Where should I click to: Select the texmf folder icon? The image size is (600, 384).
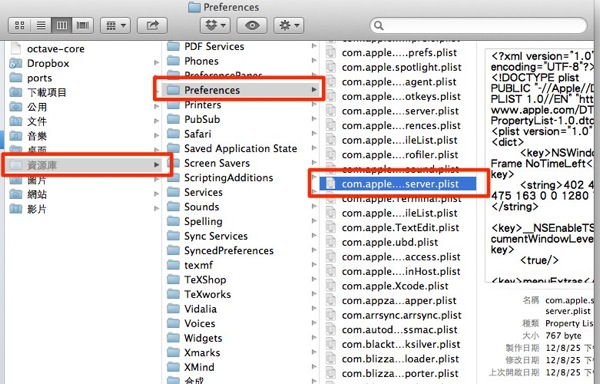173,265
